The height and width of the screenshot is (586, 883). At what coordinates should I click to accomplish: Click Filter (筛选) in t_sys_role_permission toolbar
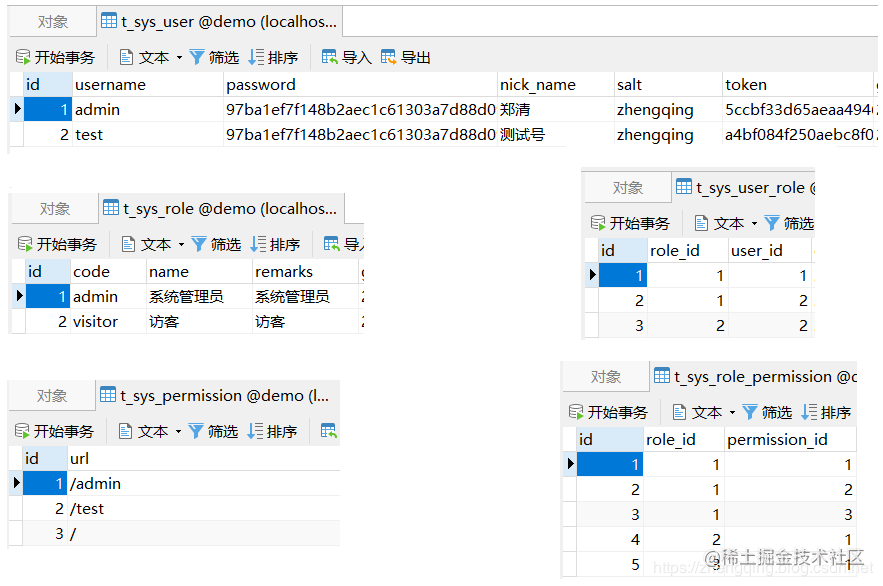coord(768,413)
